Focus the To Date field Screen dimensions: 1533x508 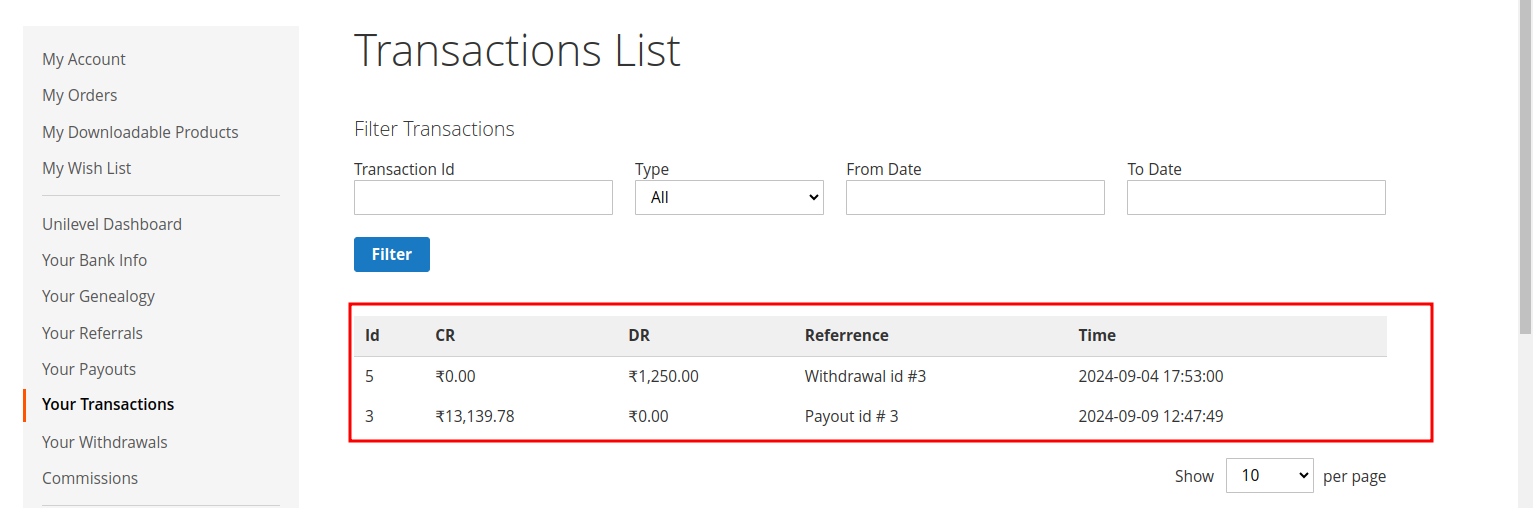(1256, 198)
